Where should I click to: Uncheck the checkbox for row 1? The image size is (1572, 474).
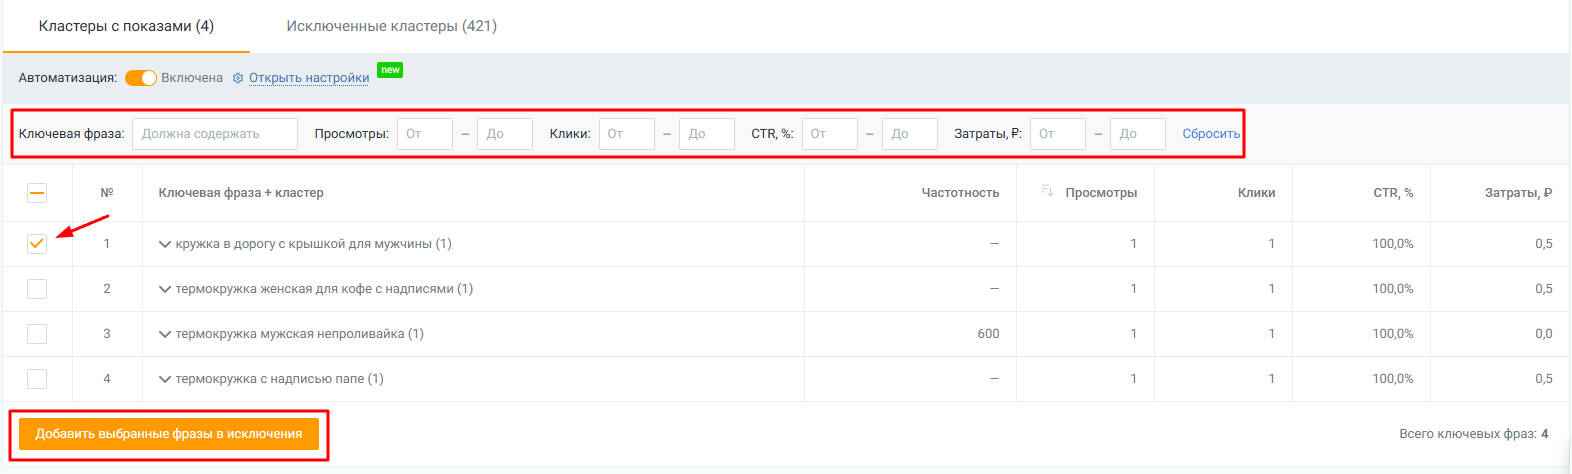(37, 244)
